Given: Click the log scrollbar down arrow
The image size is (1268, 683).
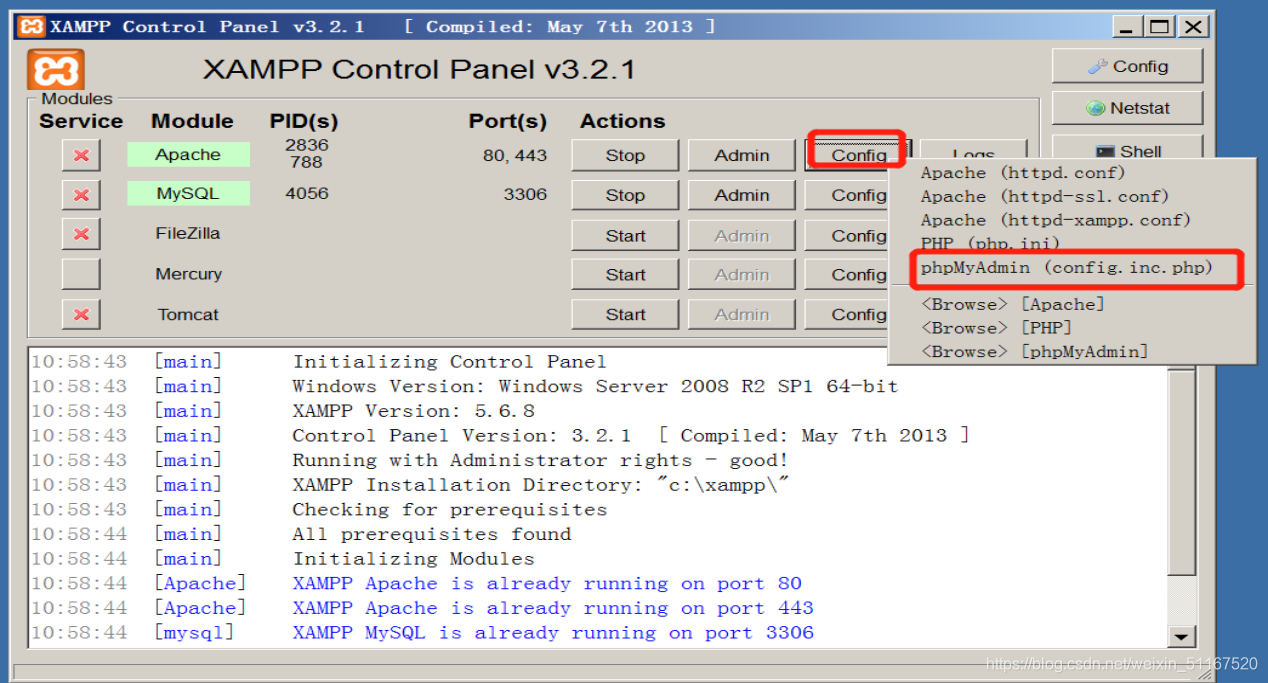Looking at the screenshot, I should 1182,636.
